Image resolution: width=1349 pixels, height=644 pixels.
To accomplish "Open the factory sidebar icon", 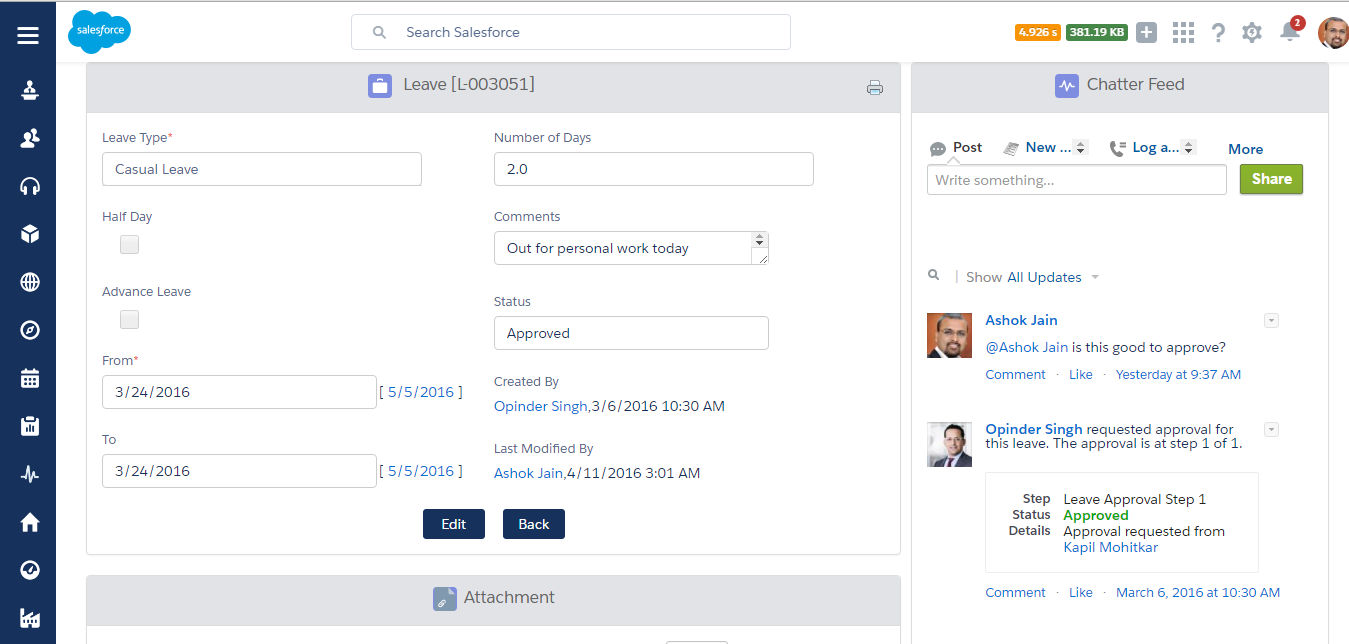I will 30,618.
